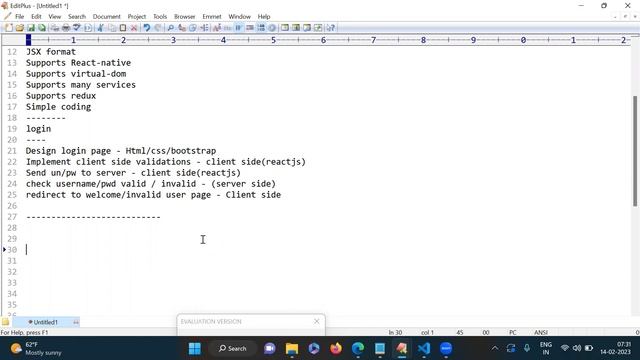Run spell check from the toolbar
Screen dimensions: 640x360
(x=76, y=28)
